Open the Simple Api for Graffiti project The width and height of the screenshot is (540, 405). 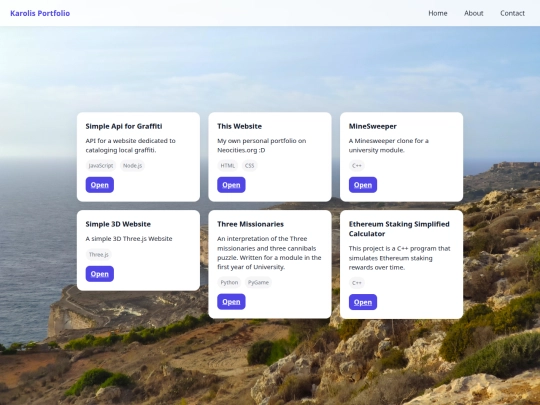coord(100,185)
